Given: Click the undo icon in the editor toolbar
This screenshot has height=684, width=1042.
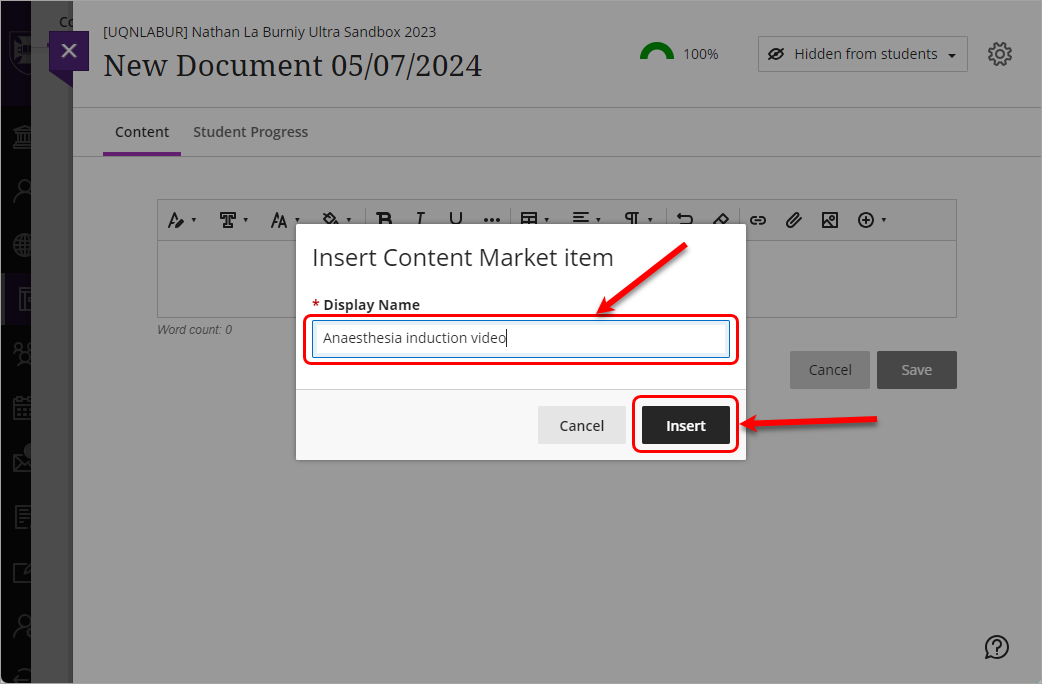Looking at the screenshot, I should tap(685, 220).
